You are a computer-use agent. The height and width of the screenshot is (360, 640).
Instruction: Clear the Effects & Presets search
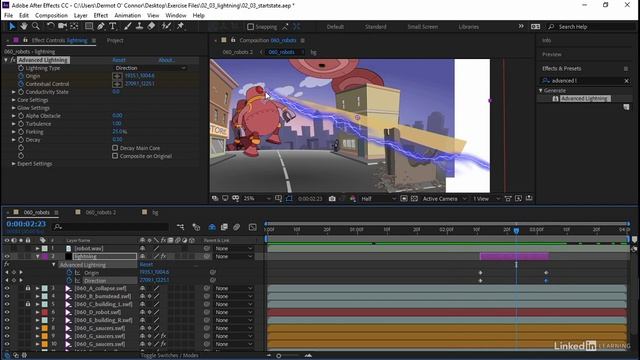[627, 81]
